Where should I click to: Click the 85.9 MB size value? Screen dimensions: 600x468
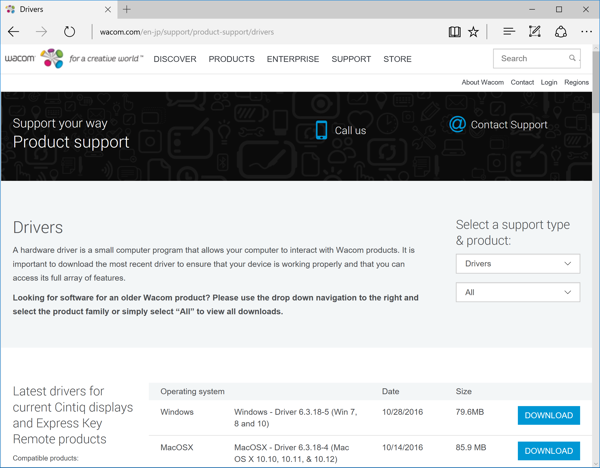point(471,447)
